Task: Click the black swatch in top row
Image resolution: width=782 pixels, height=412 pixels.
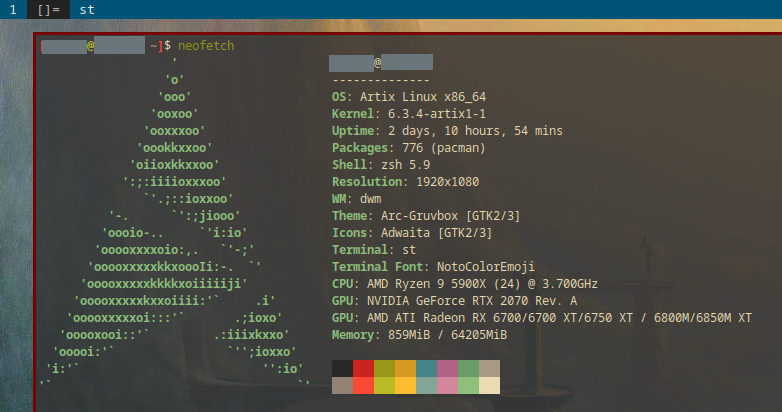Action: 343,369
